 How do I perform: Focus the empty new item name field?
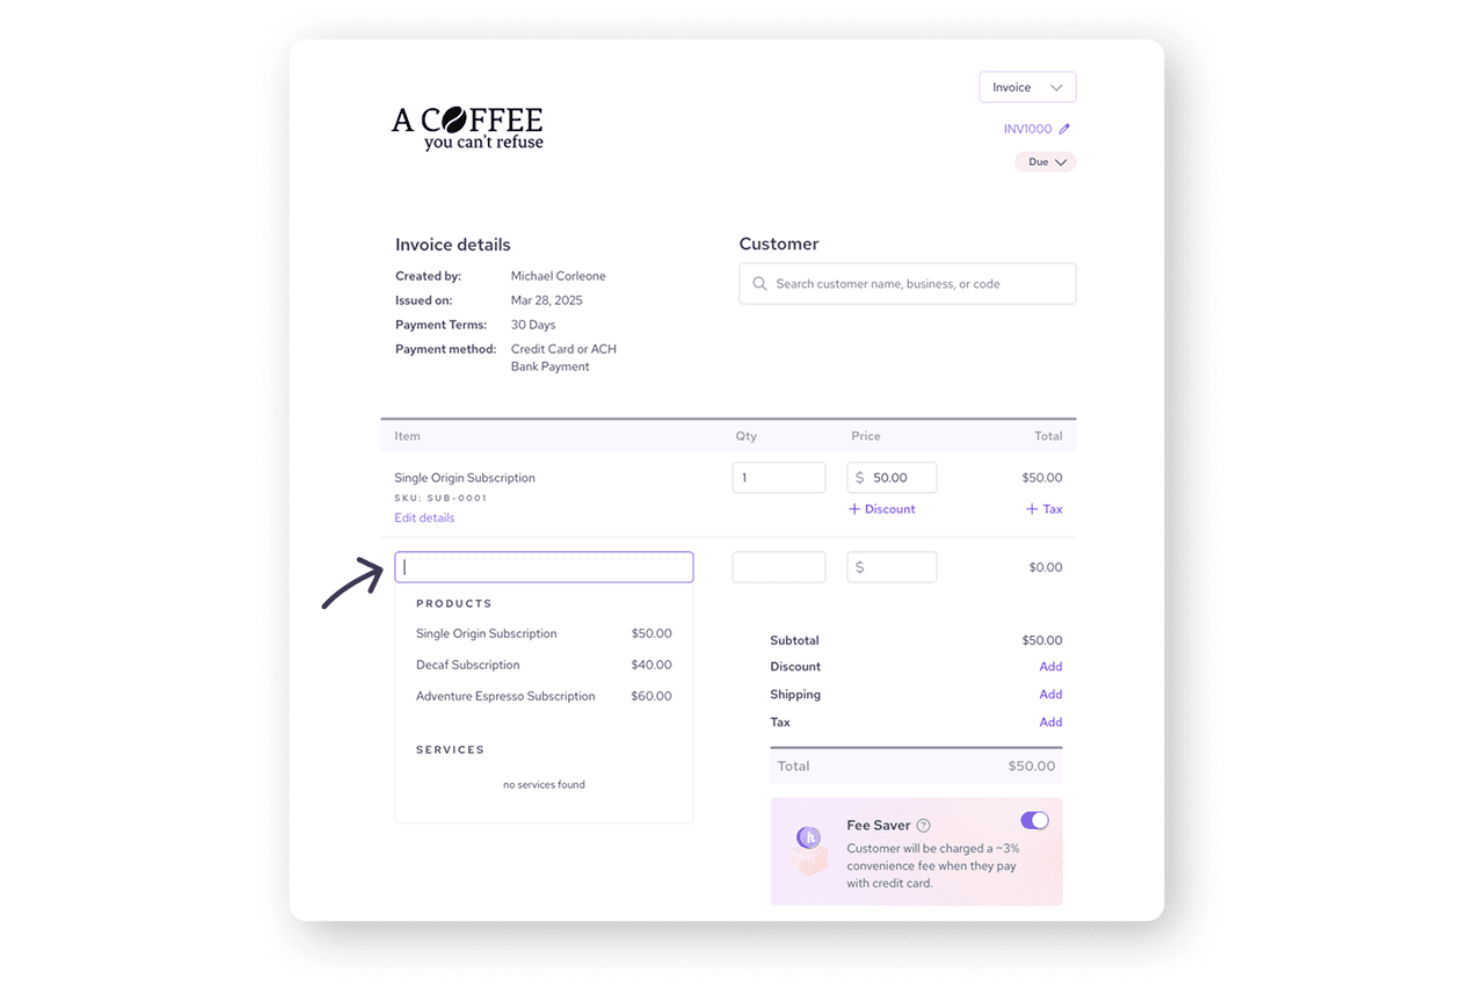point(544,567)
